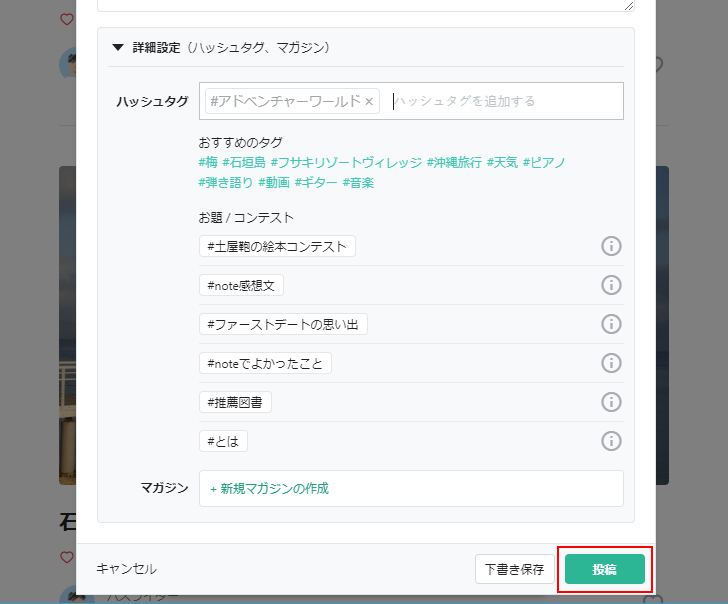Open info icon for #推薦図書
Viewport: 728px width, 604px height.
coord(611,402)
